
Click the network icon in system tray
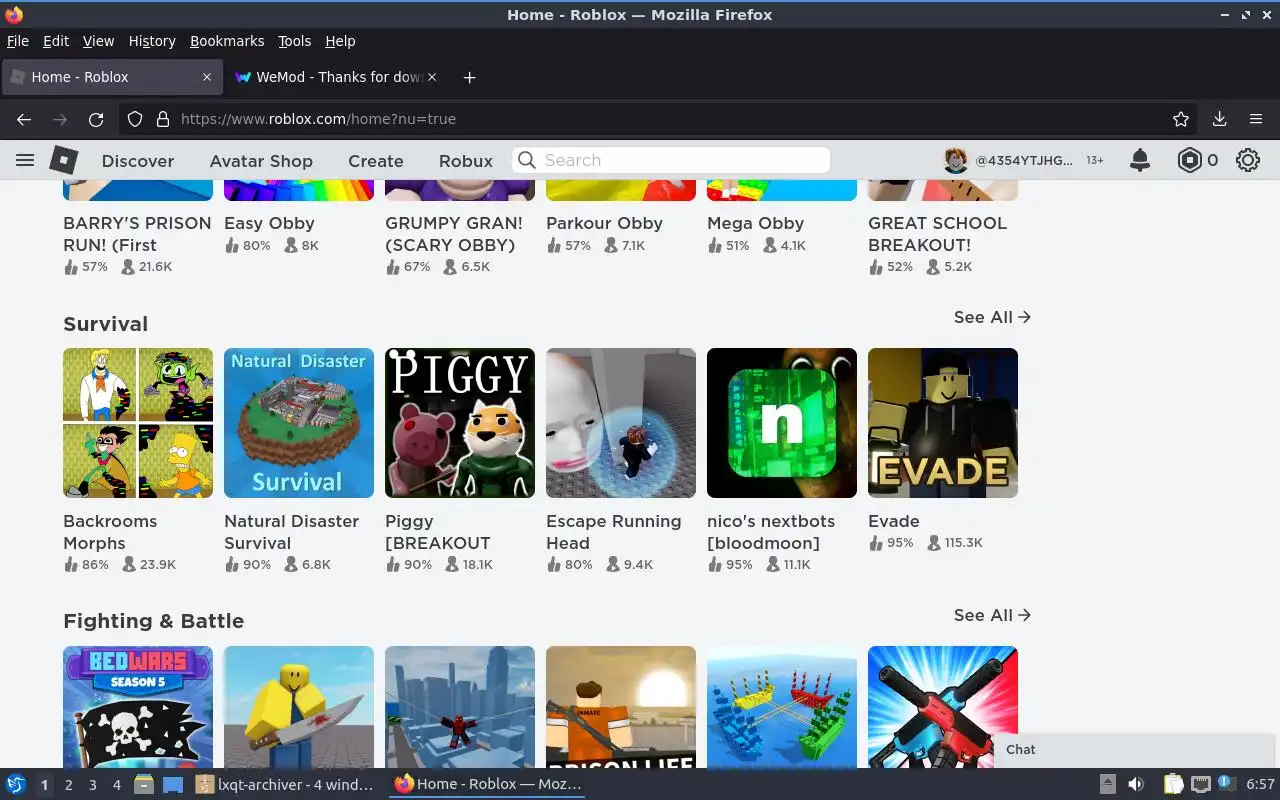1200,784
